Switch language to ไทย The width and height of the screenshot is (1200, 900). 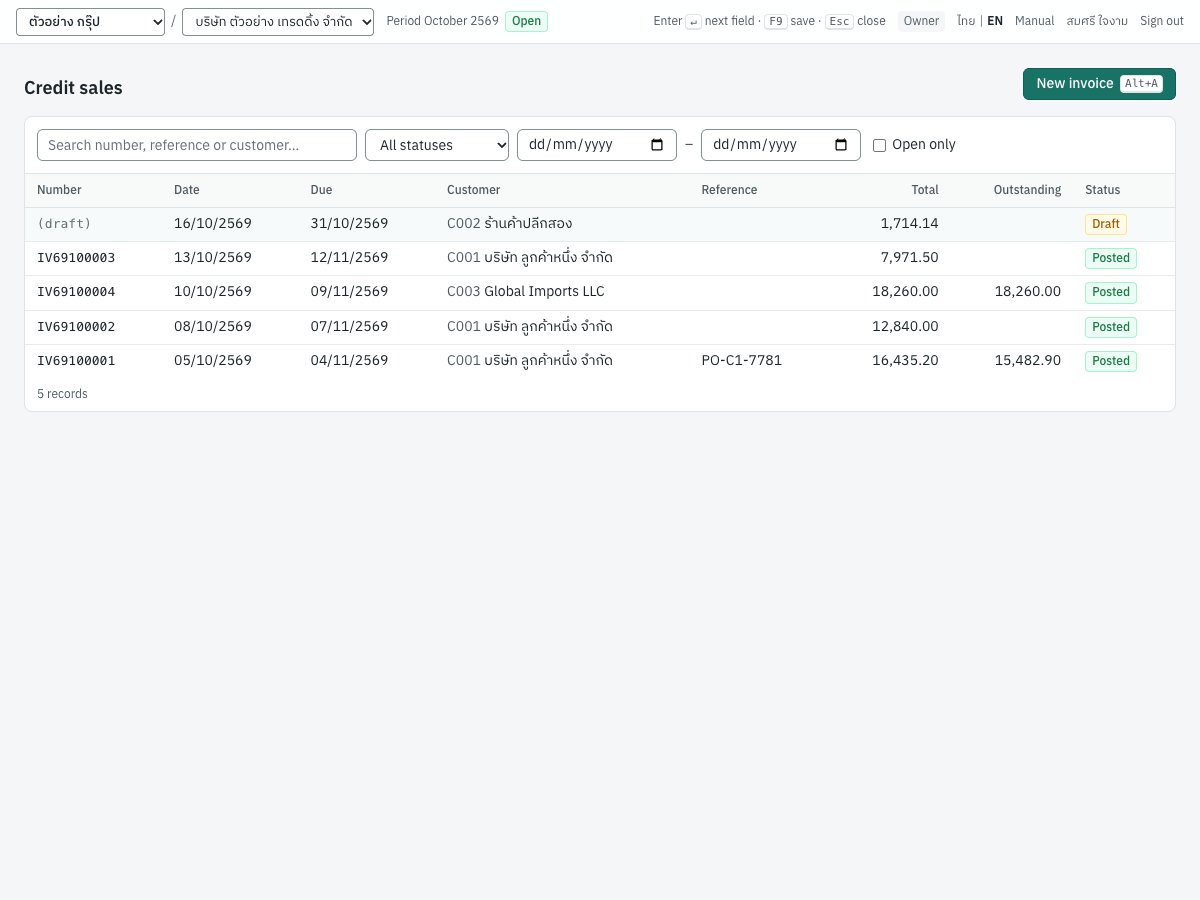(966, 21)
